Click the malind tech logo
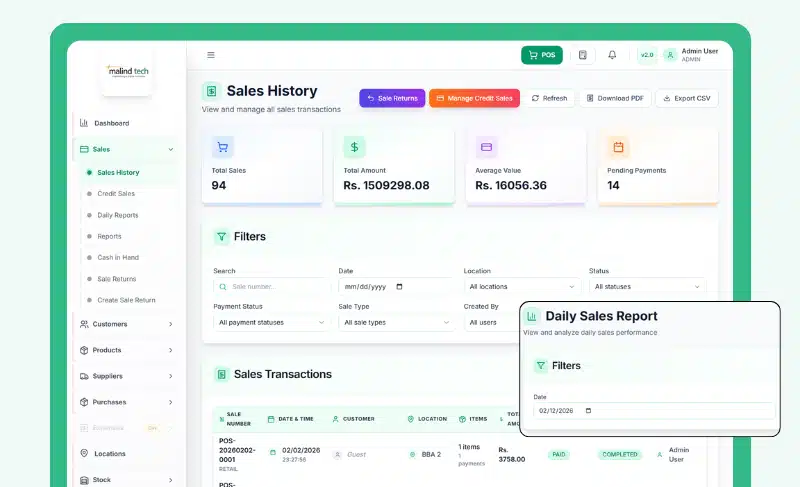Image resolution: width=800 pixels, height=487 pixels. (127, 71)
